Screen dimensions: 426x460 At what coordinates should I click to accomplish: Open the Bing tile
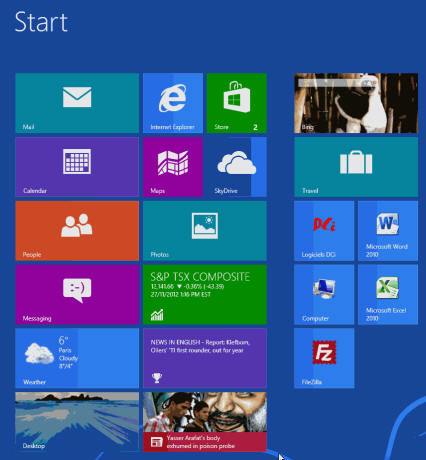(356, 103)
